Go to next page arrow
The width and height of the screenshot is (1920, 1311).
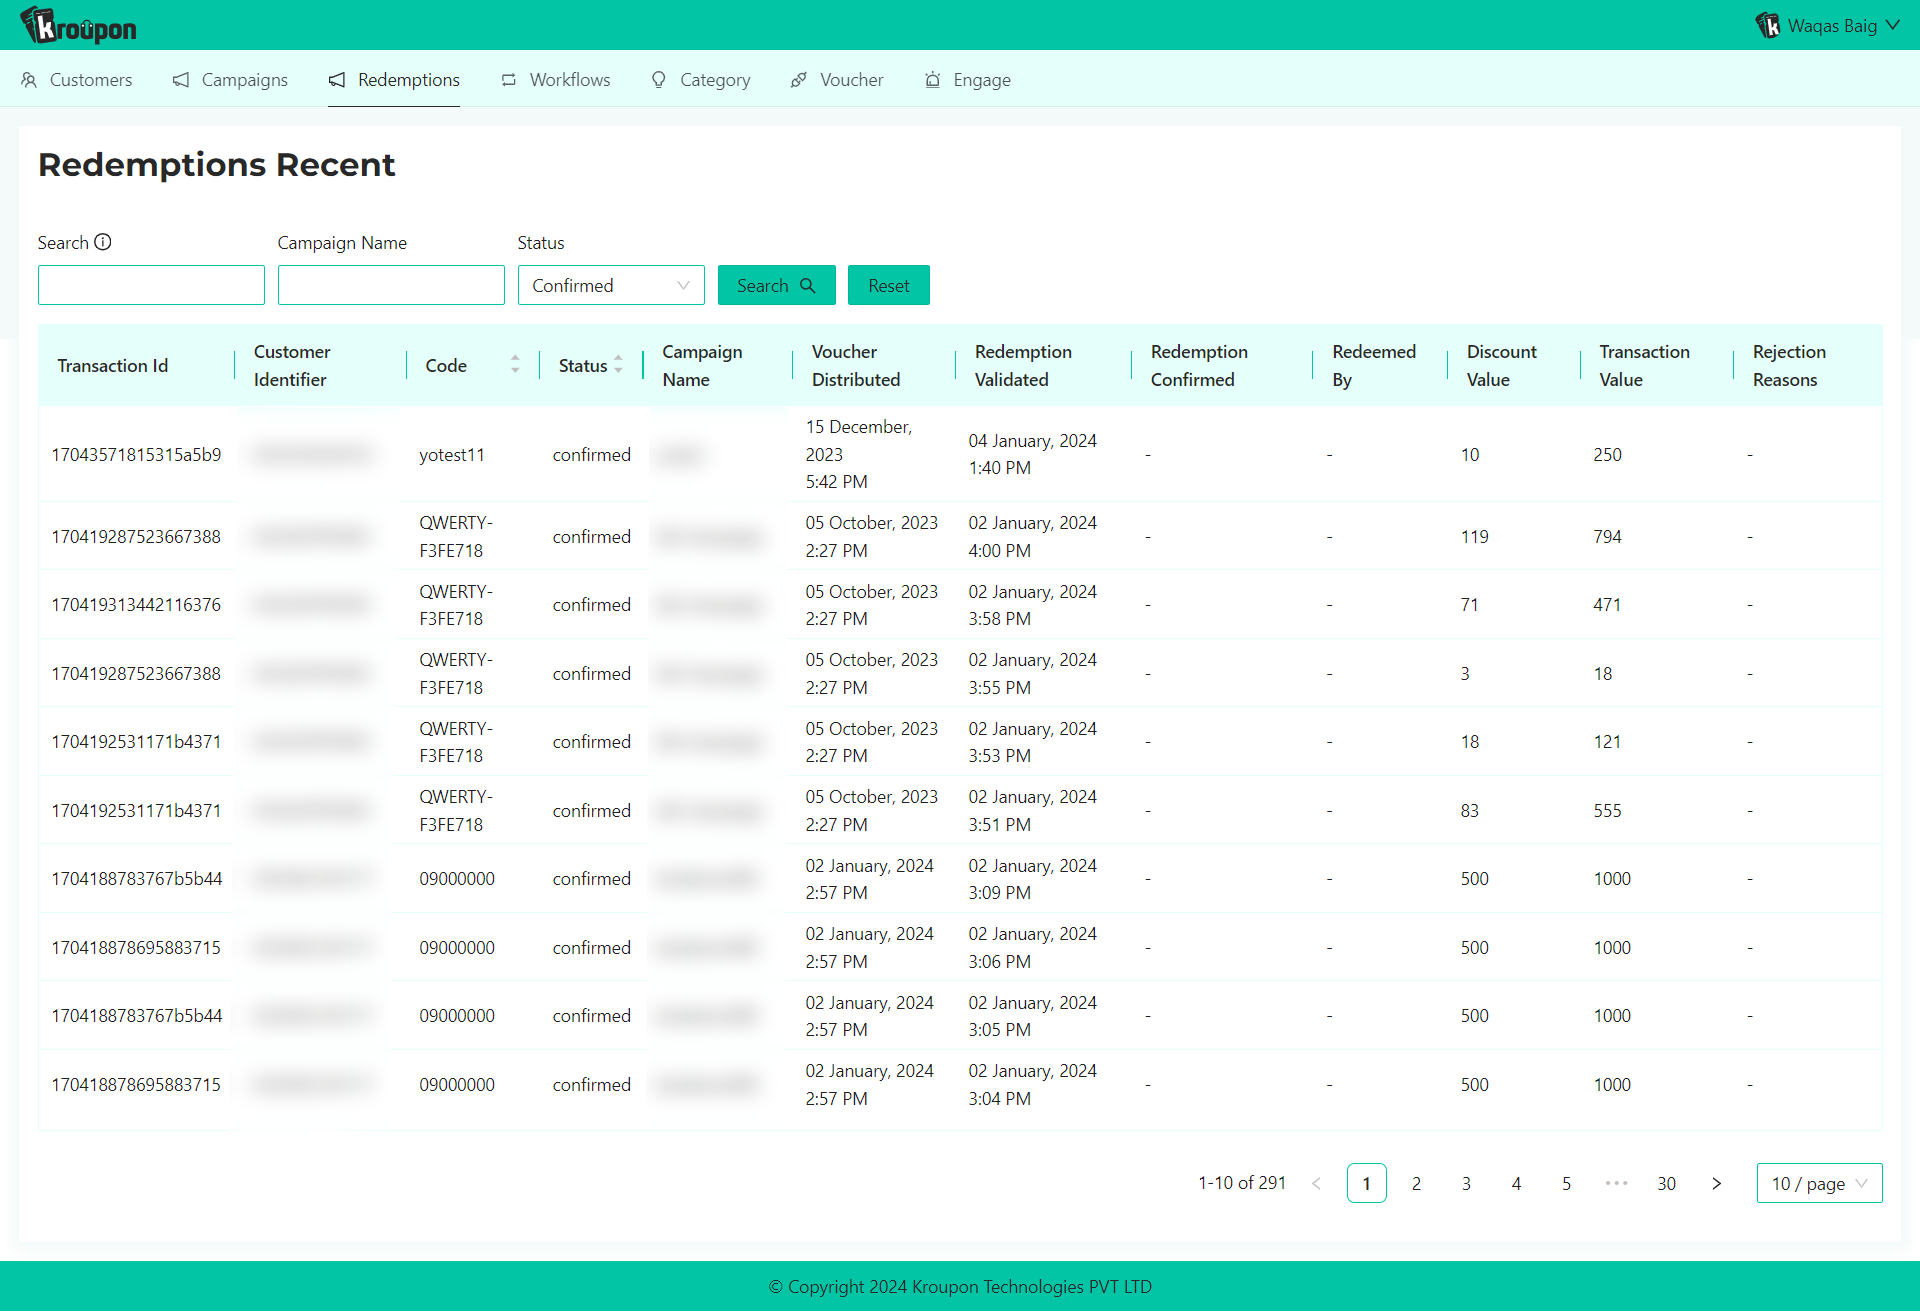pyautogui.click(x=1716, y=1183)
